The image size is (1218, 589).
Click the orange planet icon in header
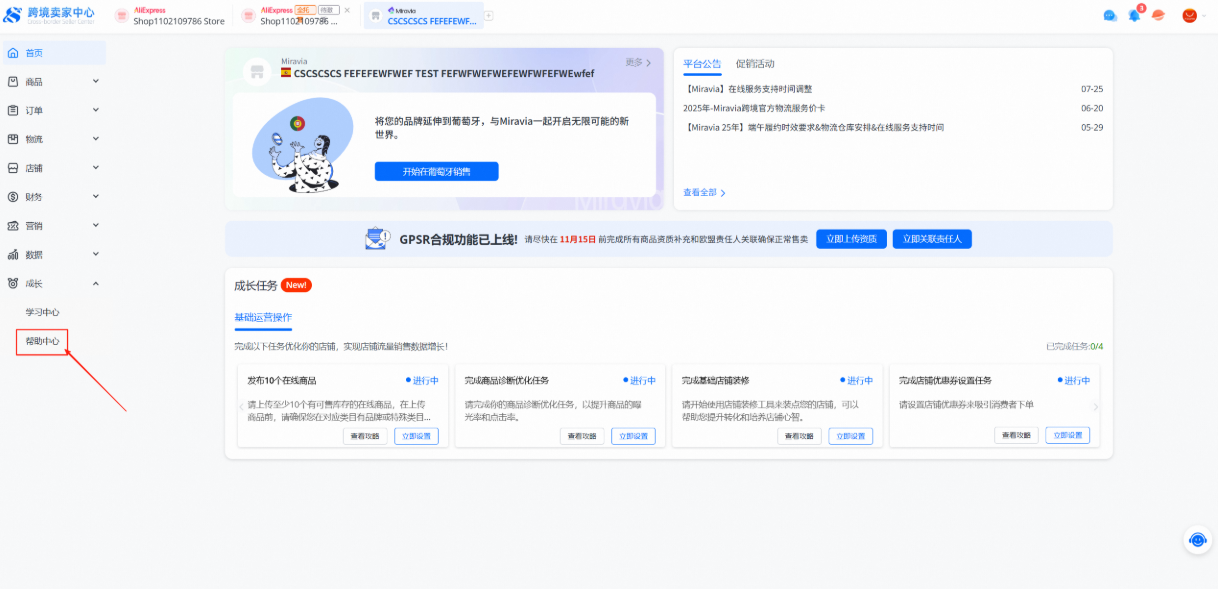click(1158, 15)
